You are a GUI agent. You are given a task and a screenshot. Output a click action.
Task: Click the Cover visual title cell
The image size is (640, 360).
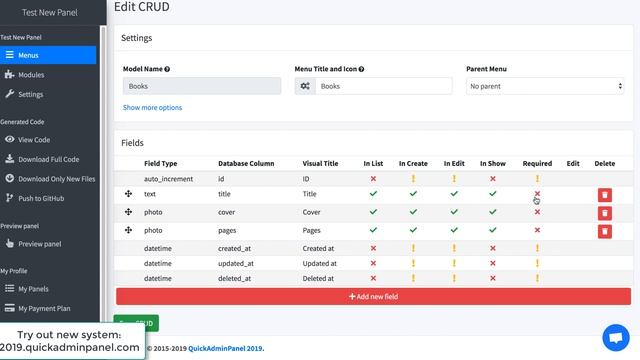click(x=311, y=212)
